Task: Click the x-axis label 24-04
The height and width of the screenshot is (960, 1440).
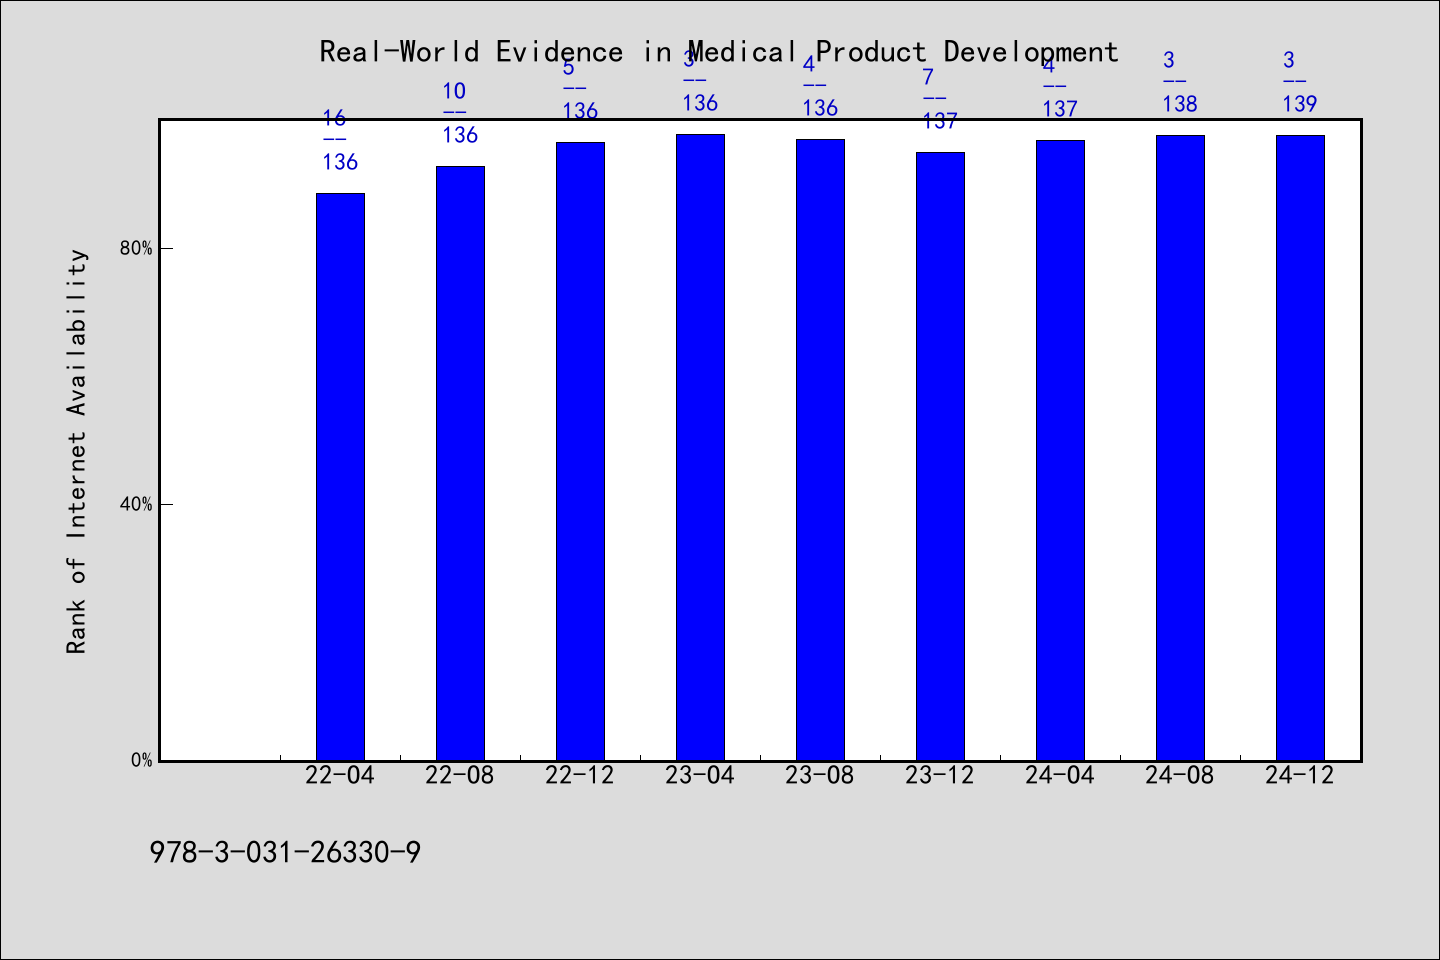Action: tap(1060, 775)
